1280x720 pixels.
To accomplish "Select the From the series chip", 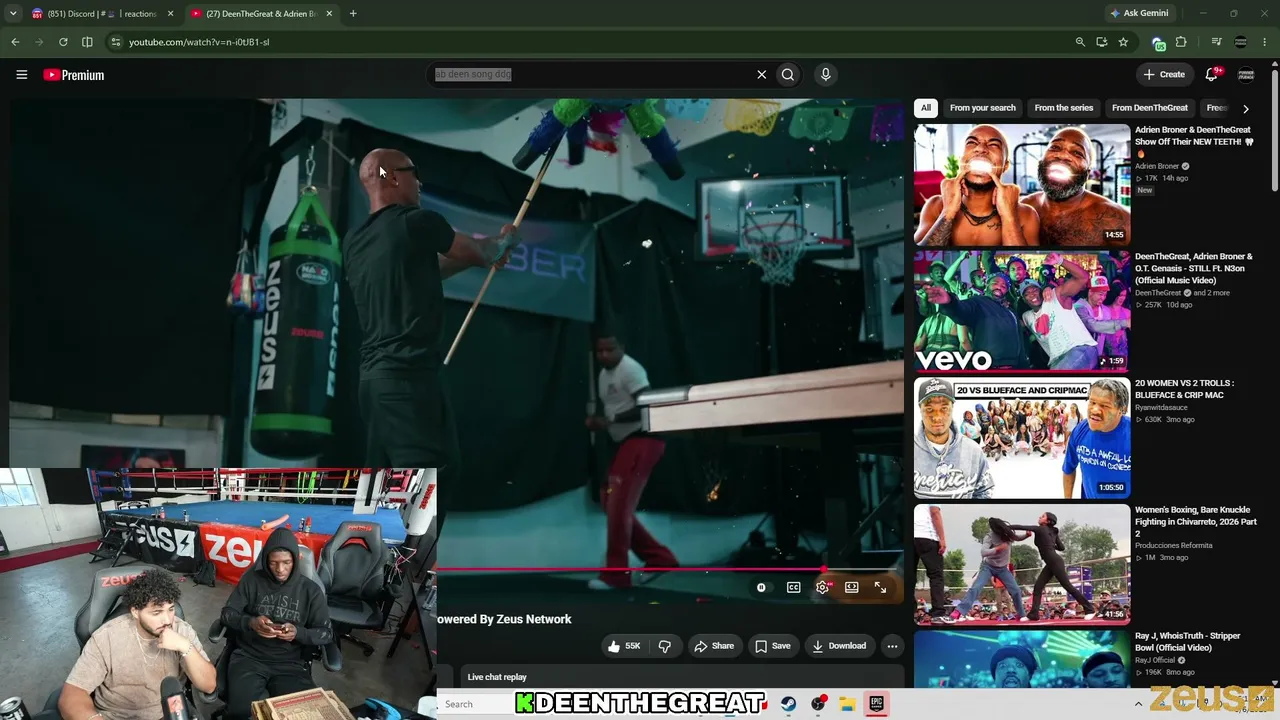I will pyautogui.click(x=1064, y=108).
